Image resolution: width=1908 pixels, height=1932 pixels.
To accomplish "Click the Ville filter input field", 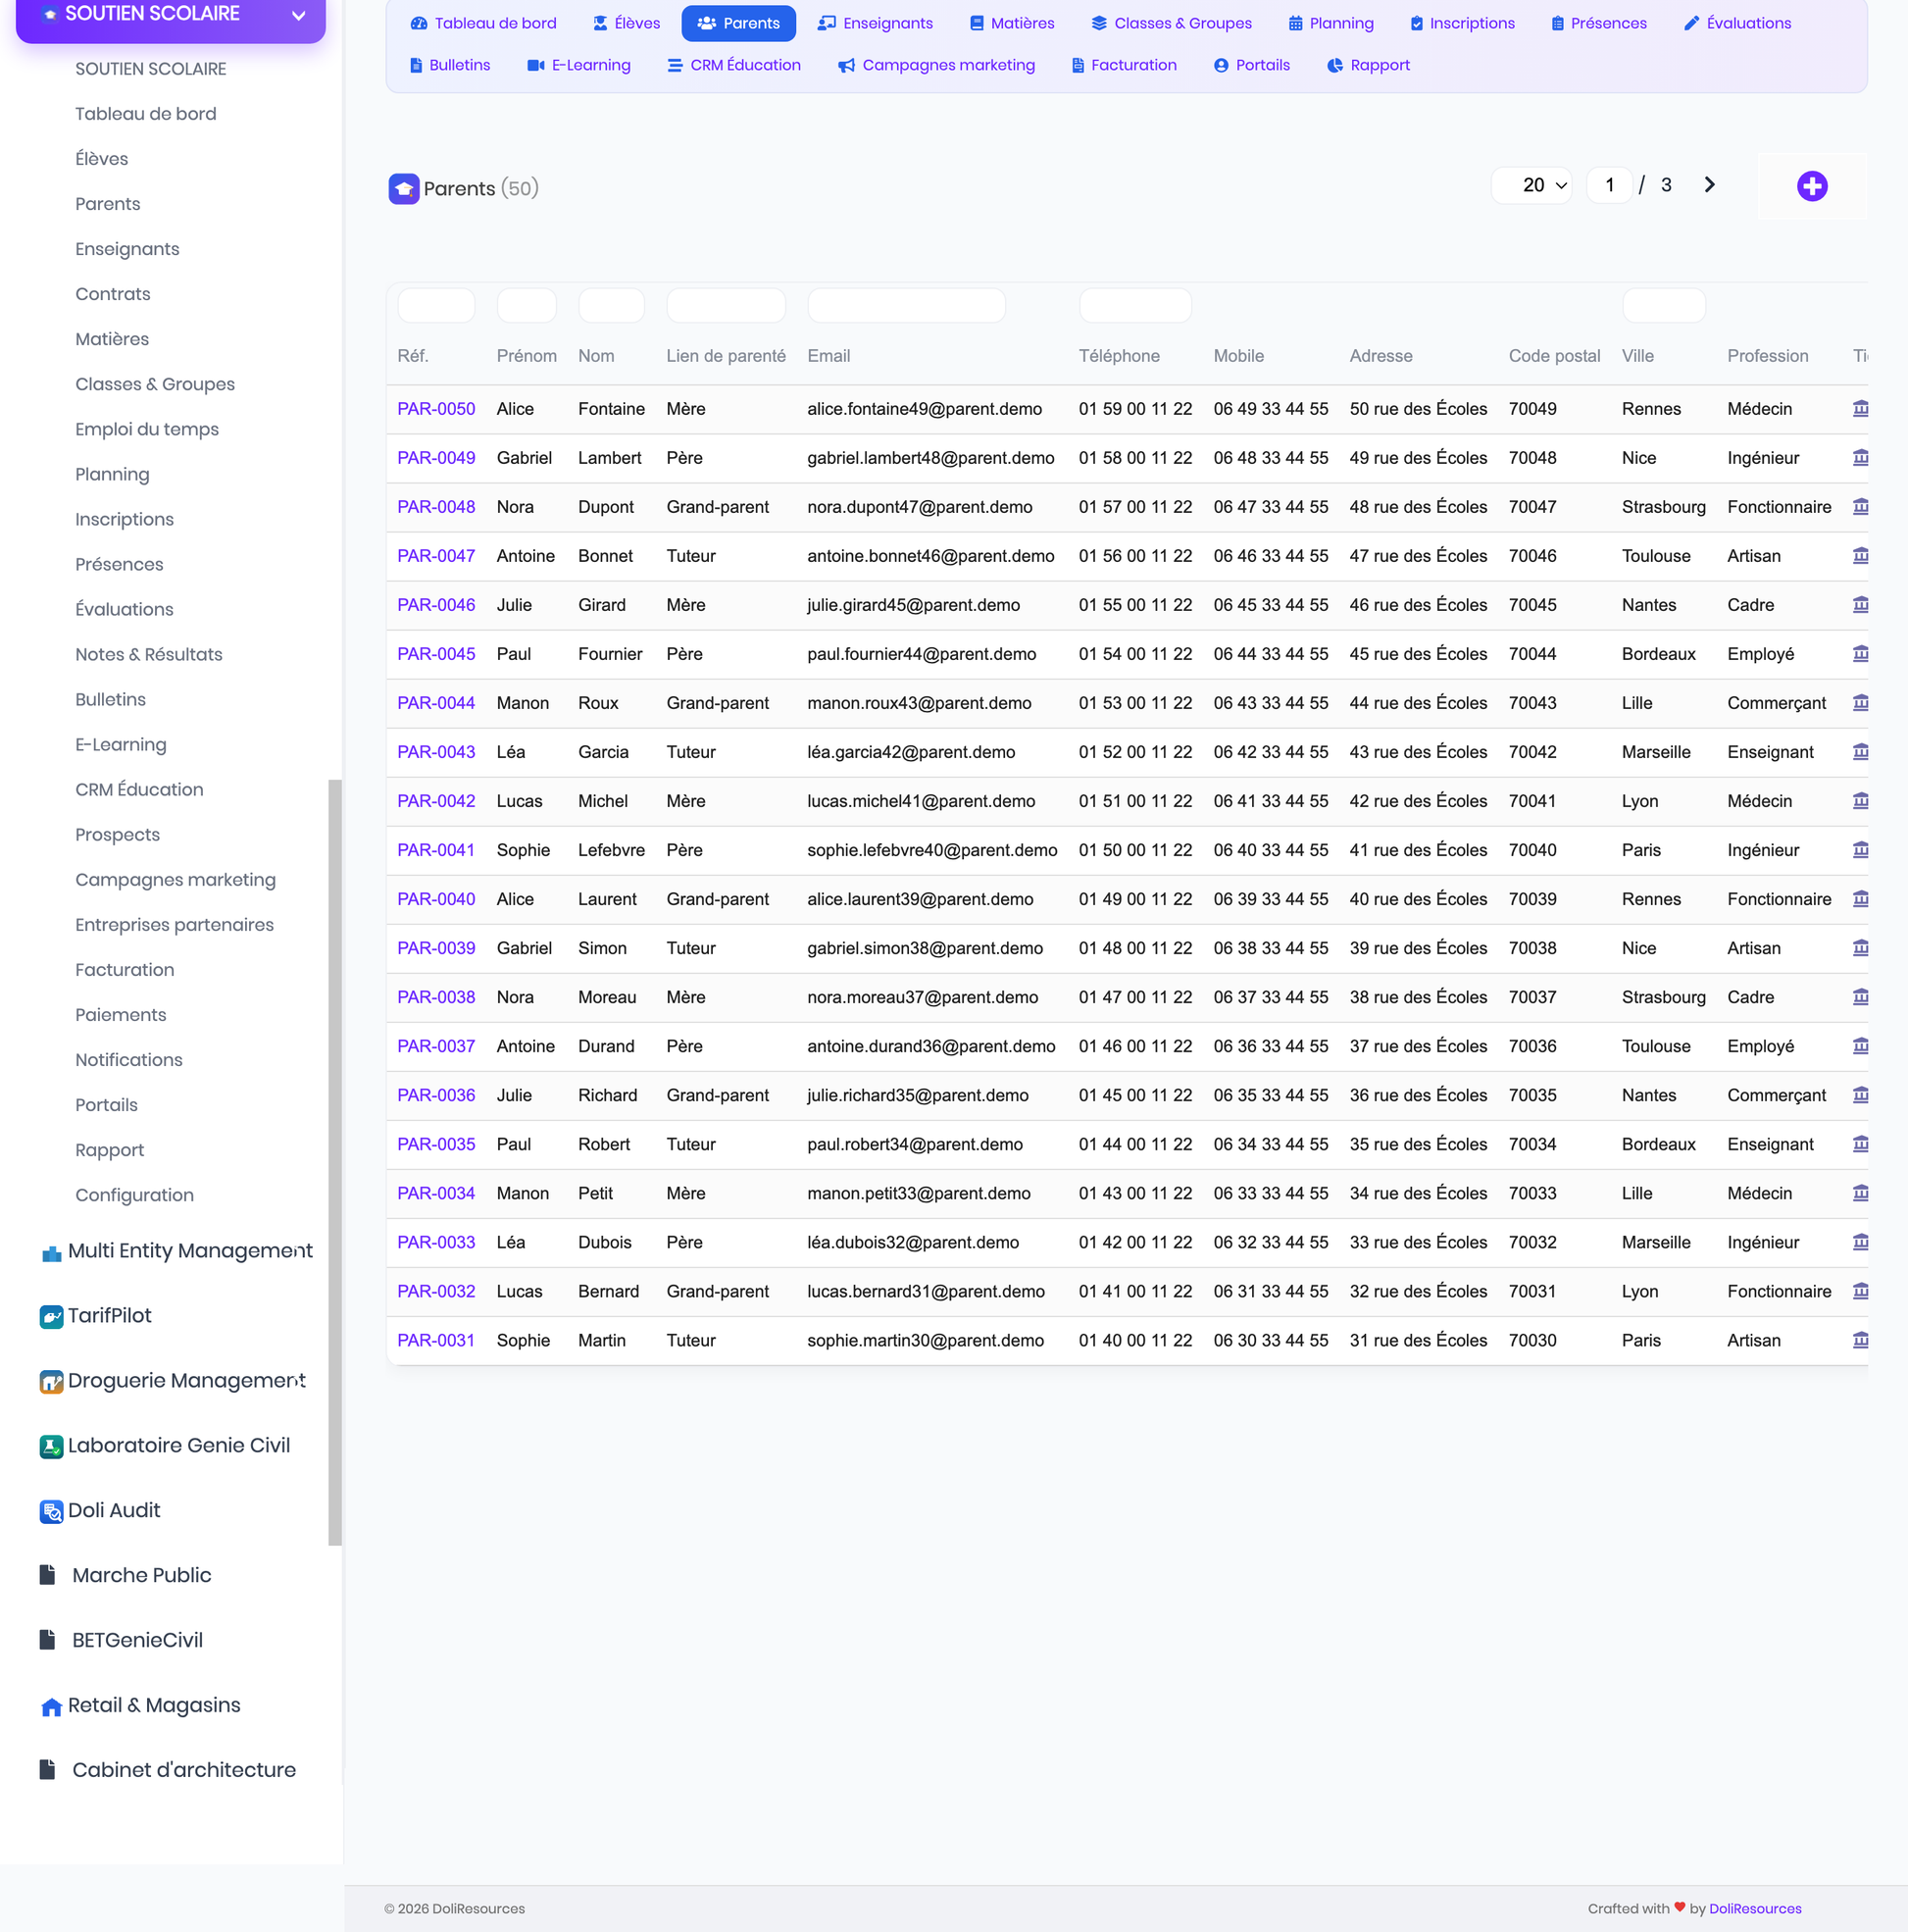I will click(x=1663, y=305).
